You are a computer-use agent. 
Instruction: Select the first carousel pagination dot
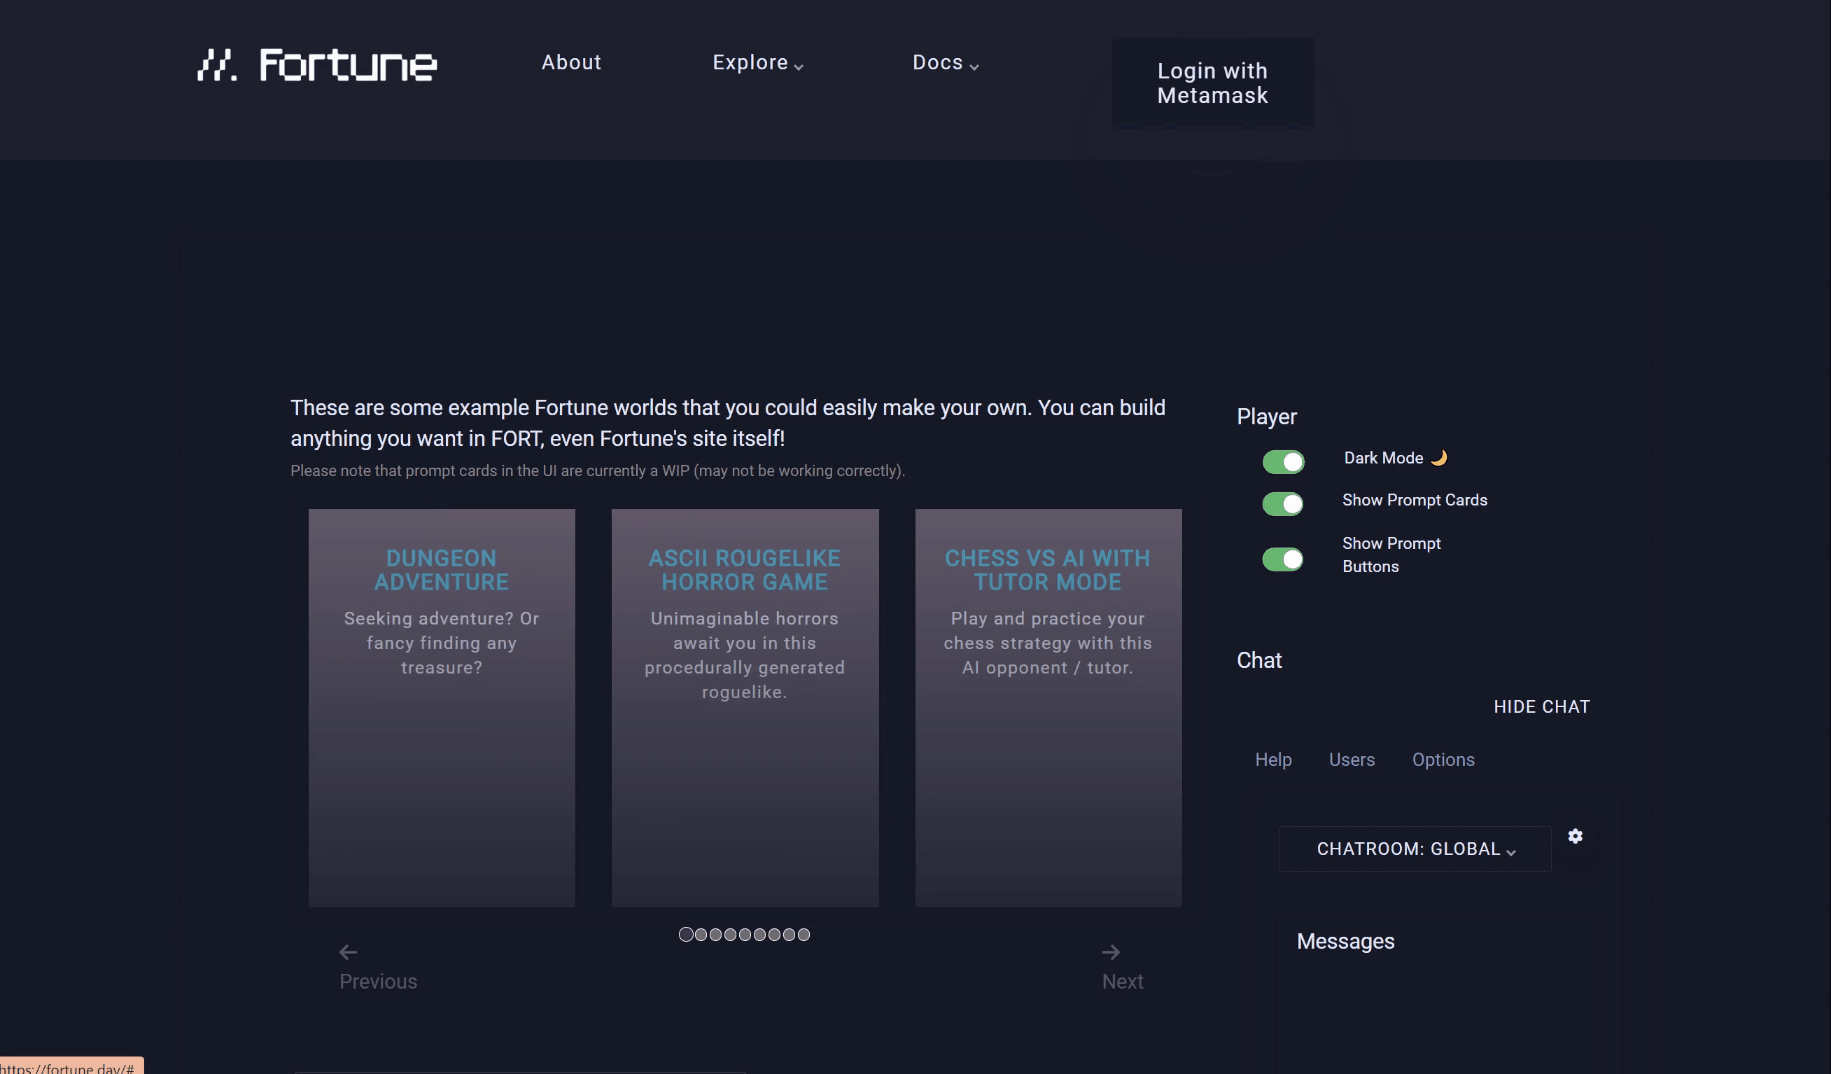[686, 934]
